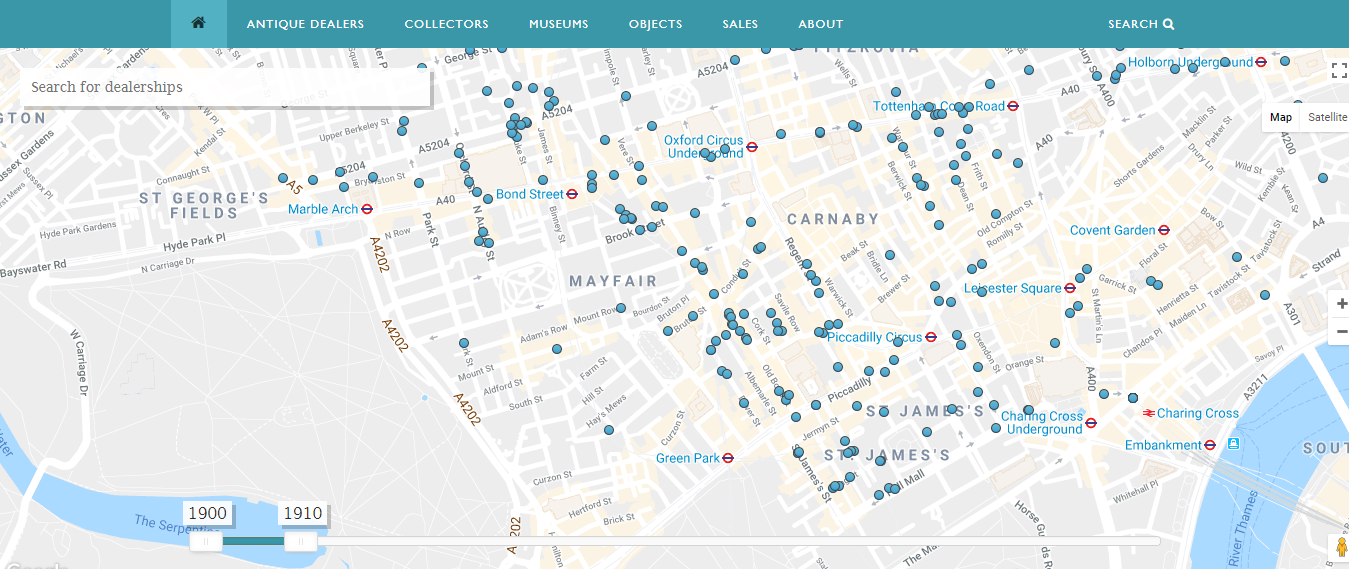
Task: Select the Map view type
Action: point(1280,117)
